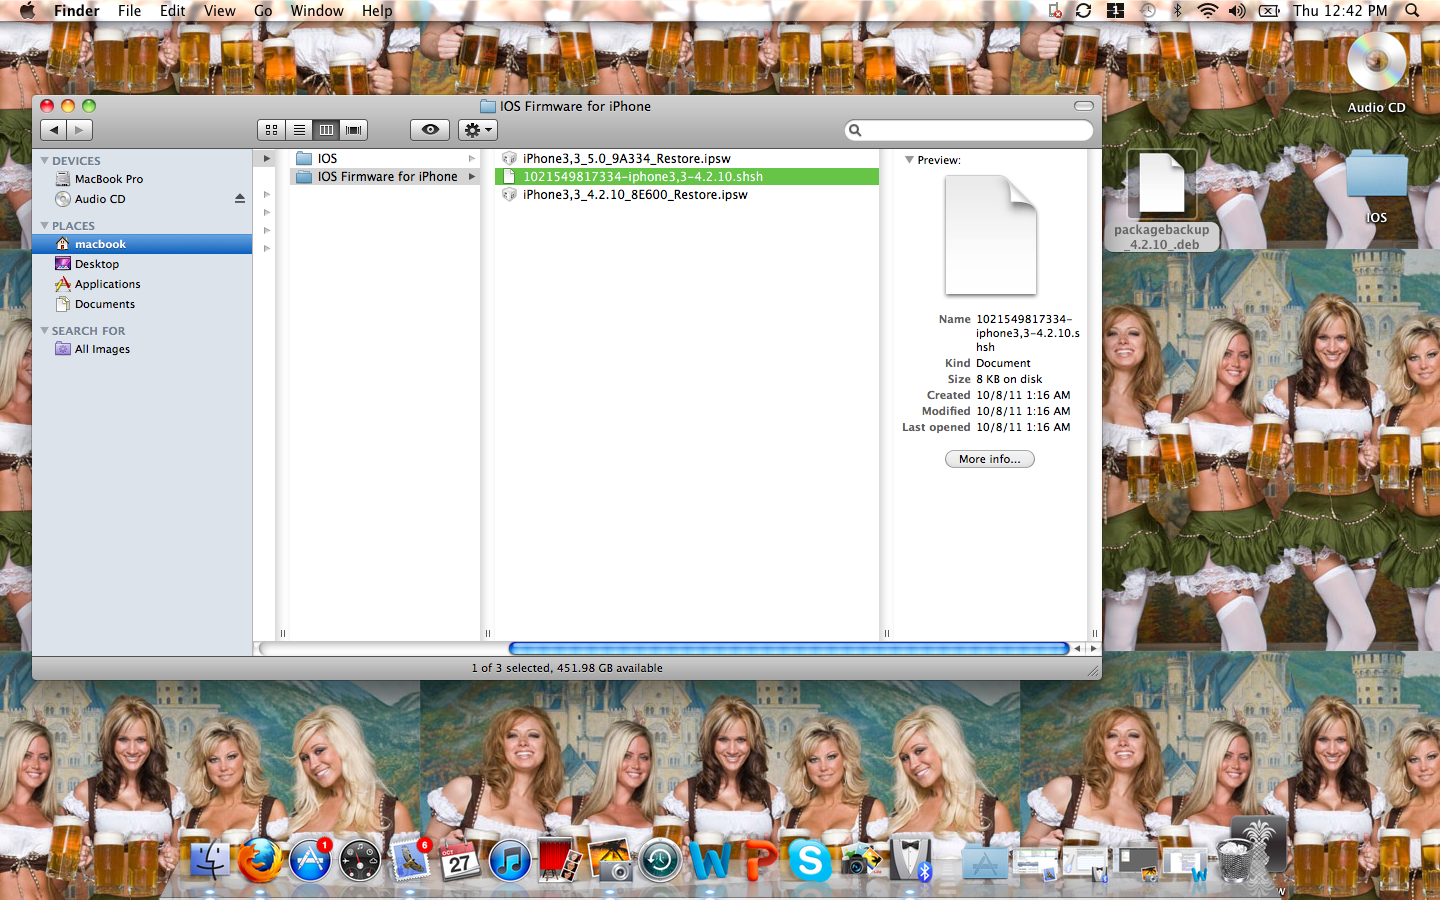1440x900 pixels.
Task: Eject the Audio CD
Action: point(240,199)
